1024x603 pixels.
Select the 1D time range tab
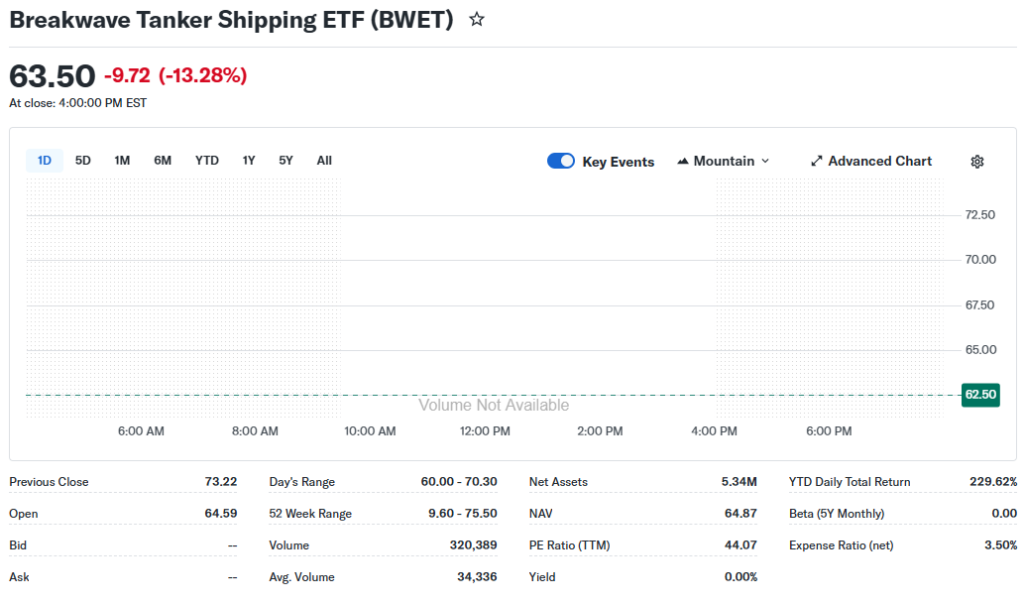point(44,160)
